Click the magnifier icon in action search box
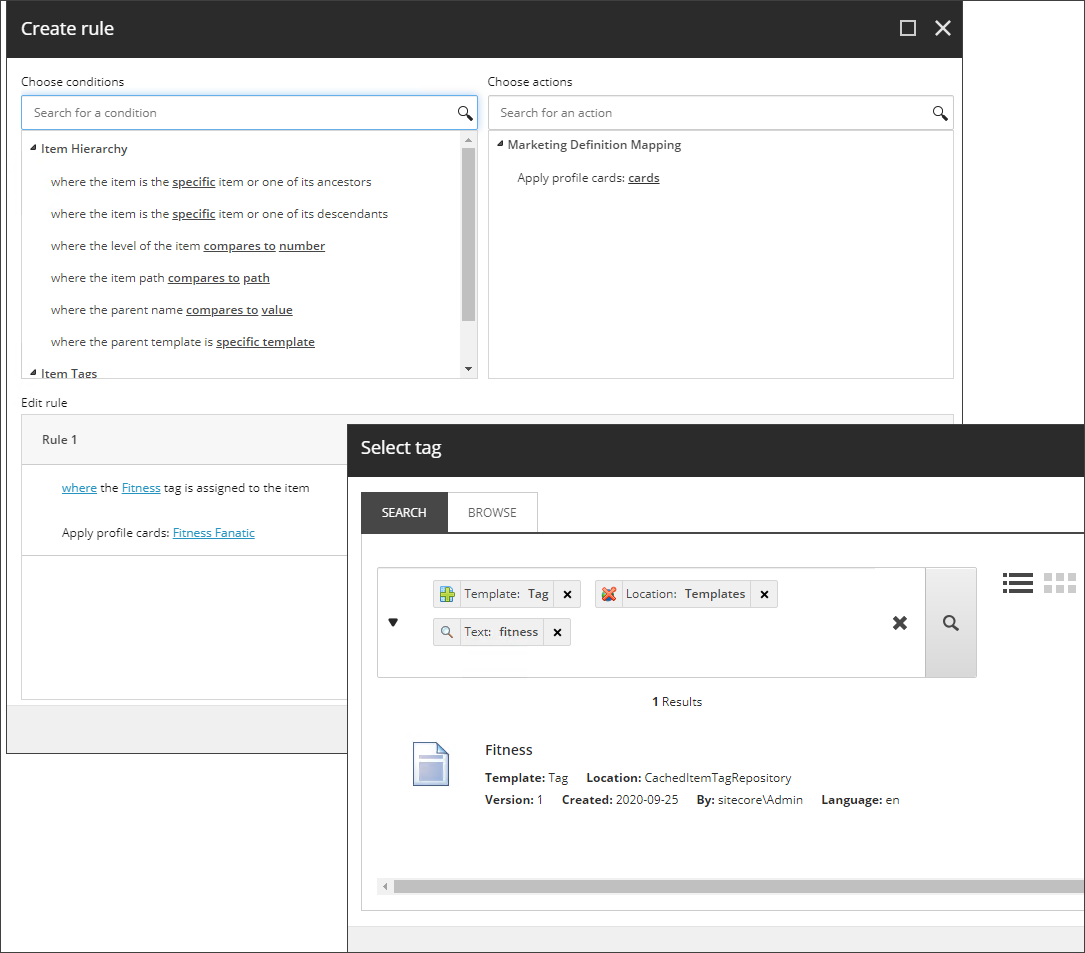This screenshot has height=953, width=1085. (939, 113)
